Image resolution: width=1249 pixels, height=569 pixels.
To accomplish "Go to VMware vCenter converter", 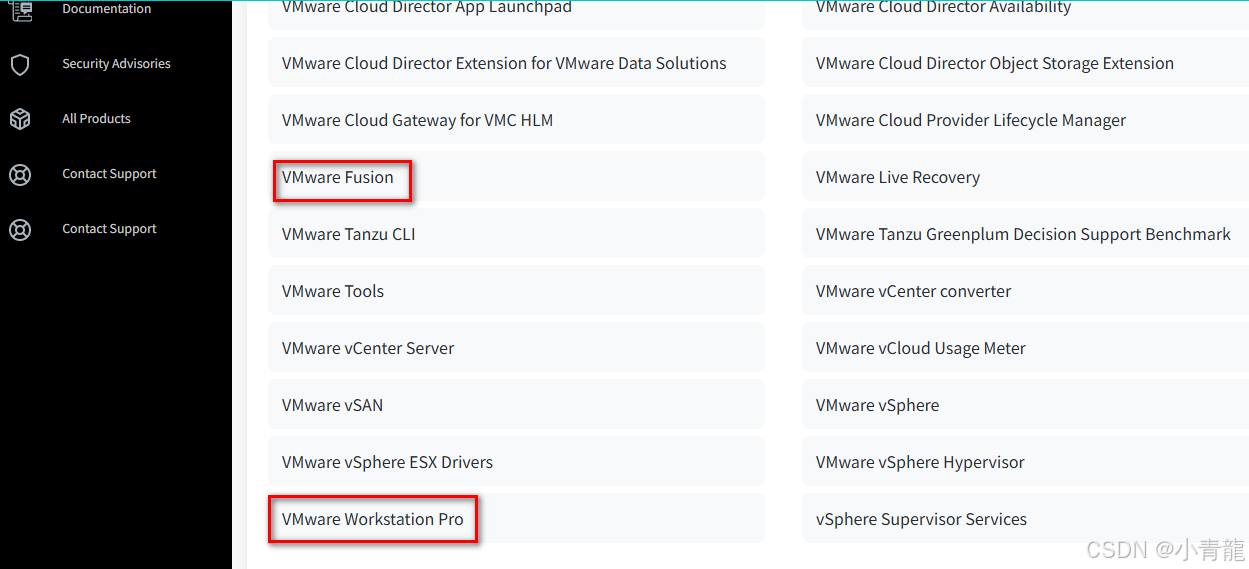I will (1025, 291).
